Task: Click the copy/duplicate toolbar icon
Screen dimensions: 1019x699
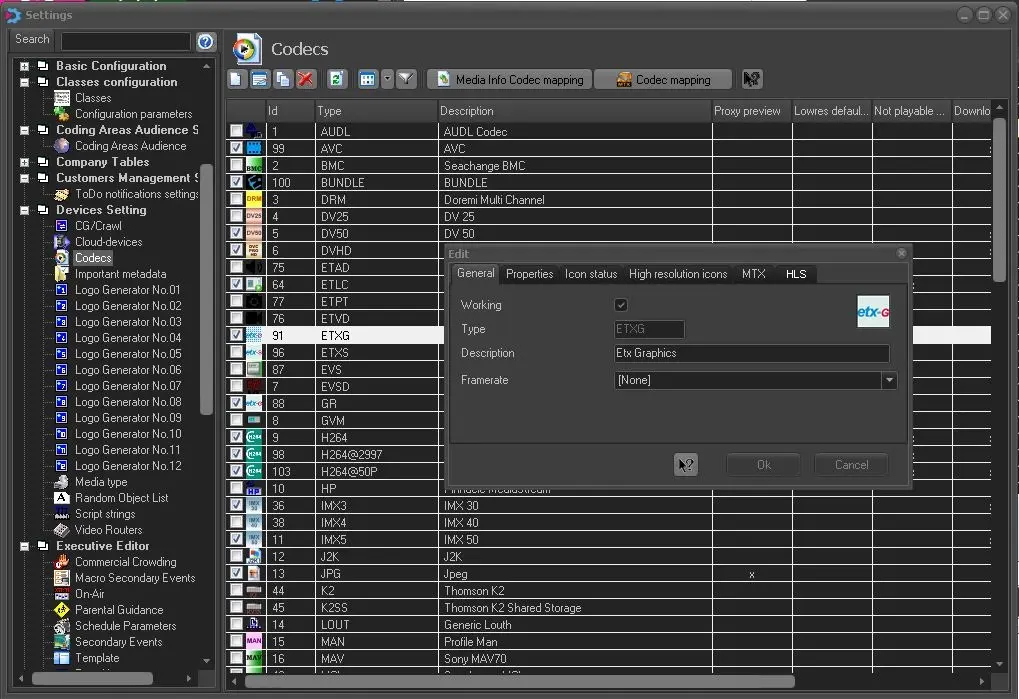Action: [283, 80]
